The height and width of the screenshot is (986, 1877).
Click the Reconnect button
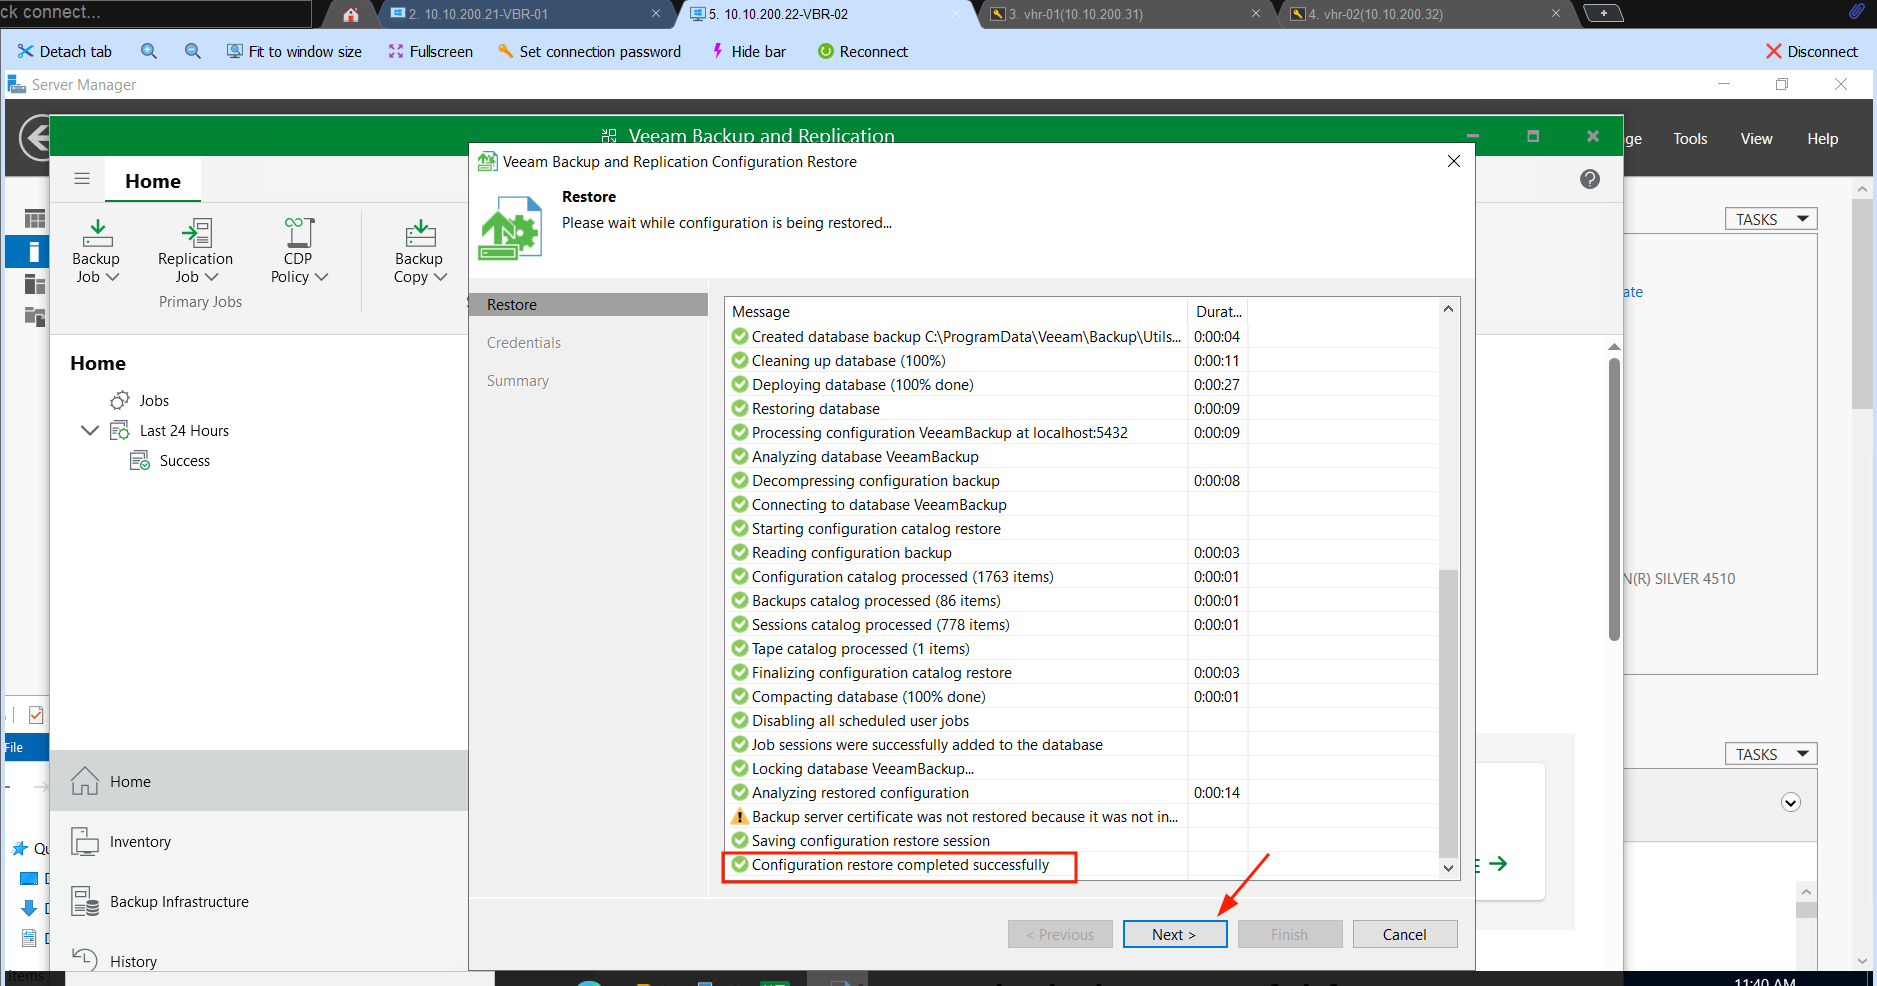pyautogui.click(x=862, y=51)
